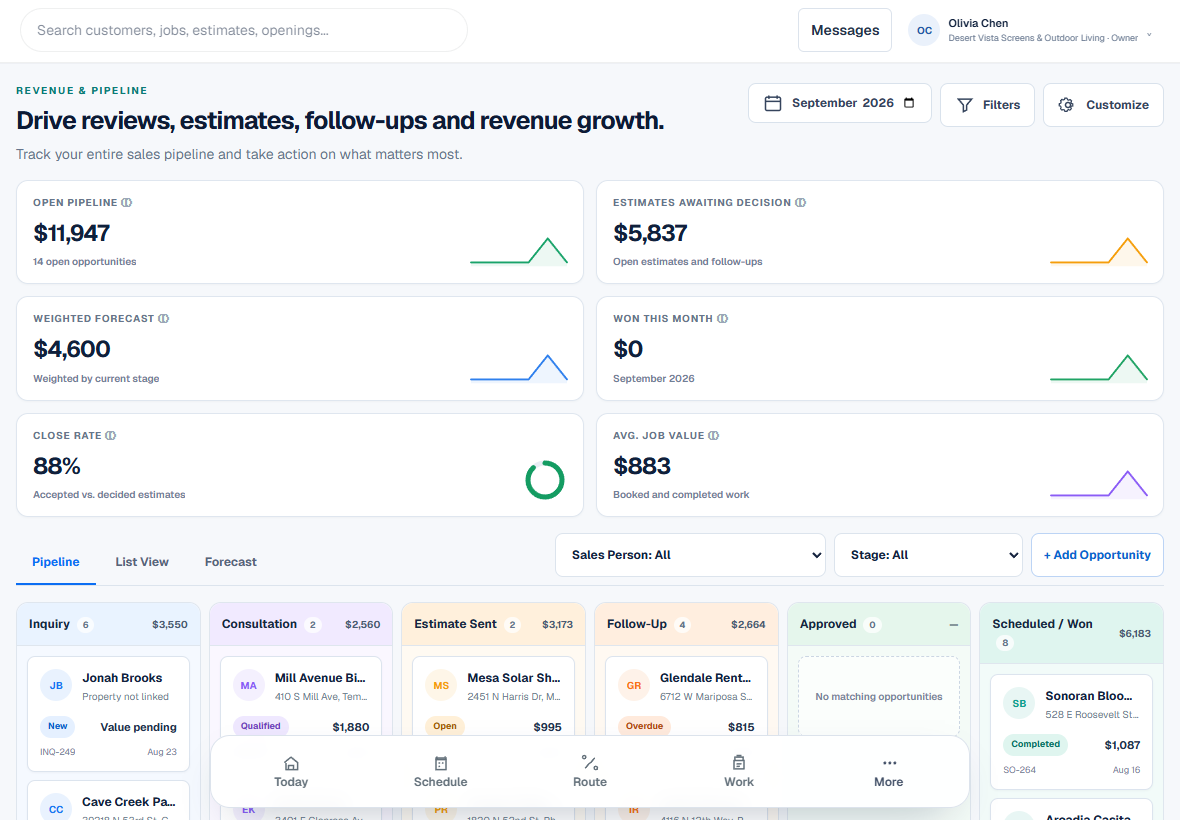Screen dimensions: 1180x820
Task: Click the Estimates Awaiting Decision info icon
Action: point(801,202)
